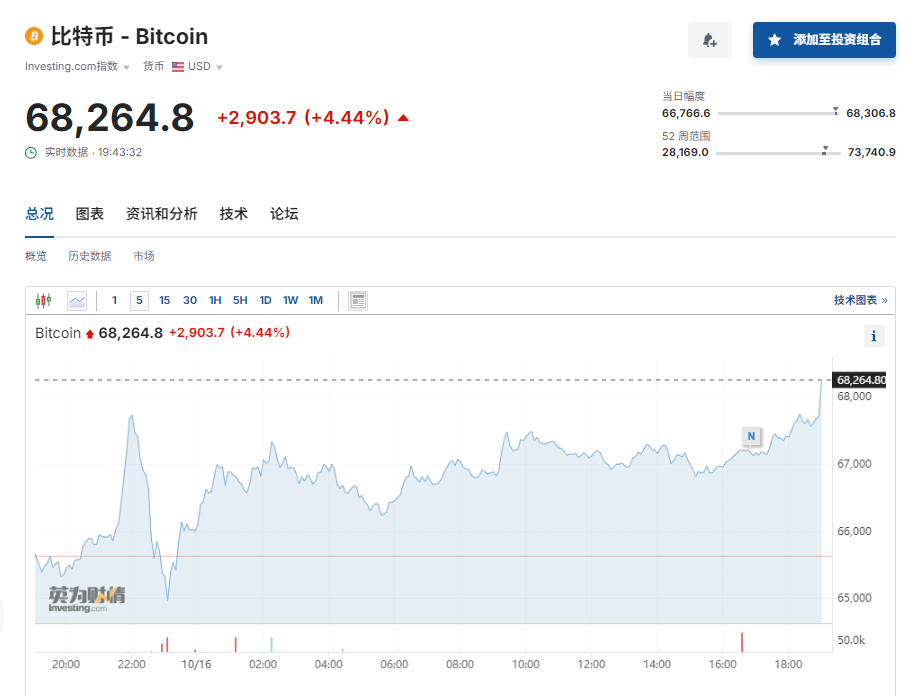Switch to the 图表 tab
The height and width of the screenshot is (696, 914).
[90, 214]
